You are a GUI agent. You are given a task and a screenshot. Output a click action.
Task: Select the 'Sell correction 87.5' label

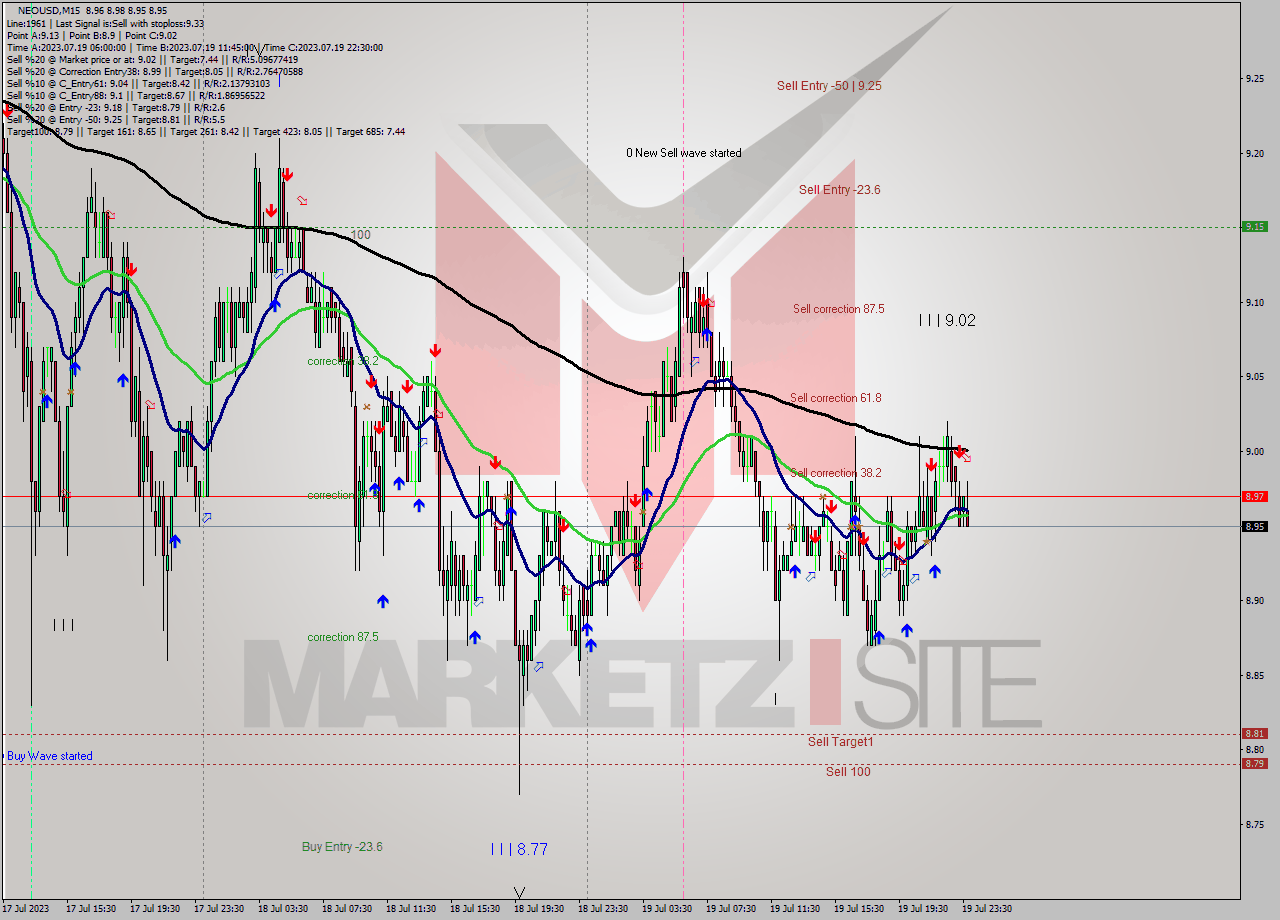838,309
